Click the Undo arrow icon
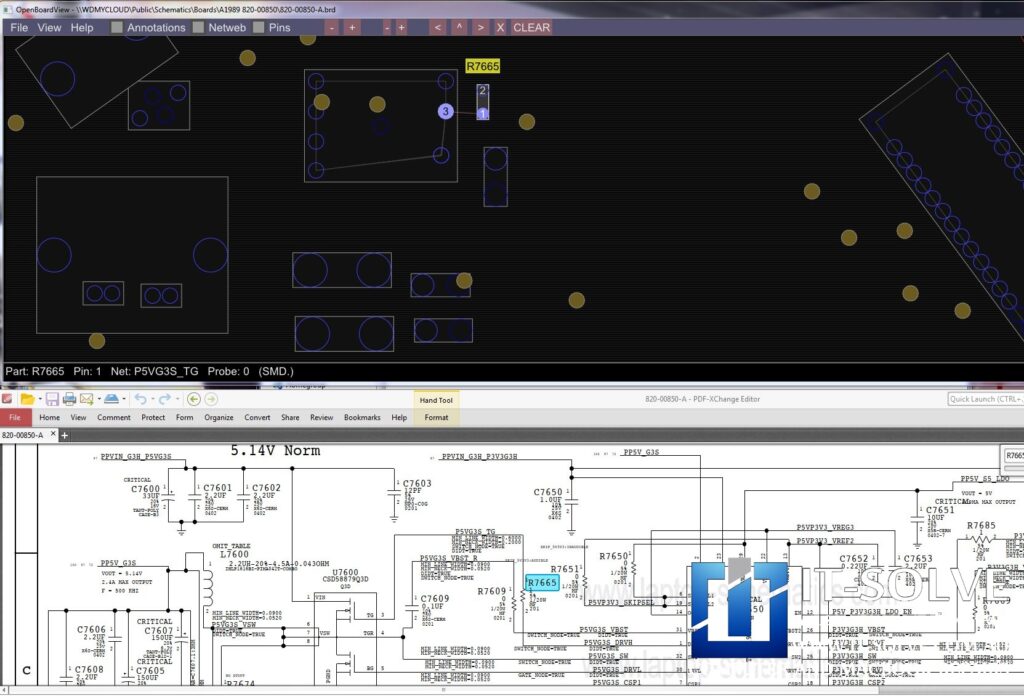The height and width of the screenshot is (696, 1024). (x=140, y=399)
